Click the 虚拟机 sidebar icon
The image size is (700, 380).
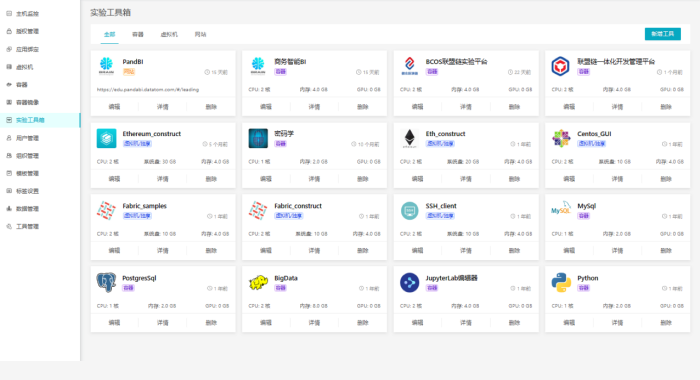coord(9,67)
